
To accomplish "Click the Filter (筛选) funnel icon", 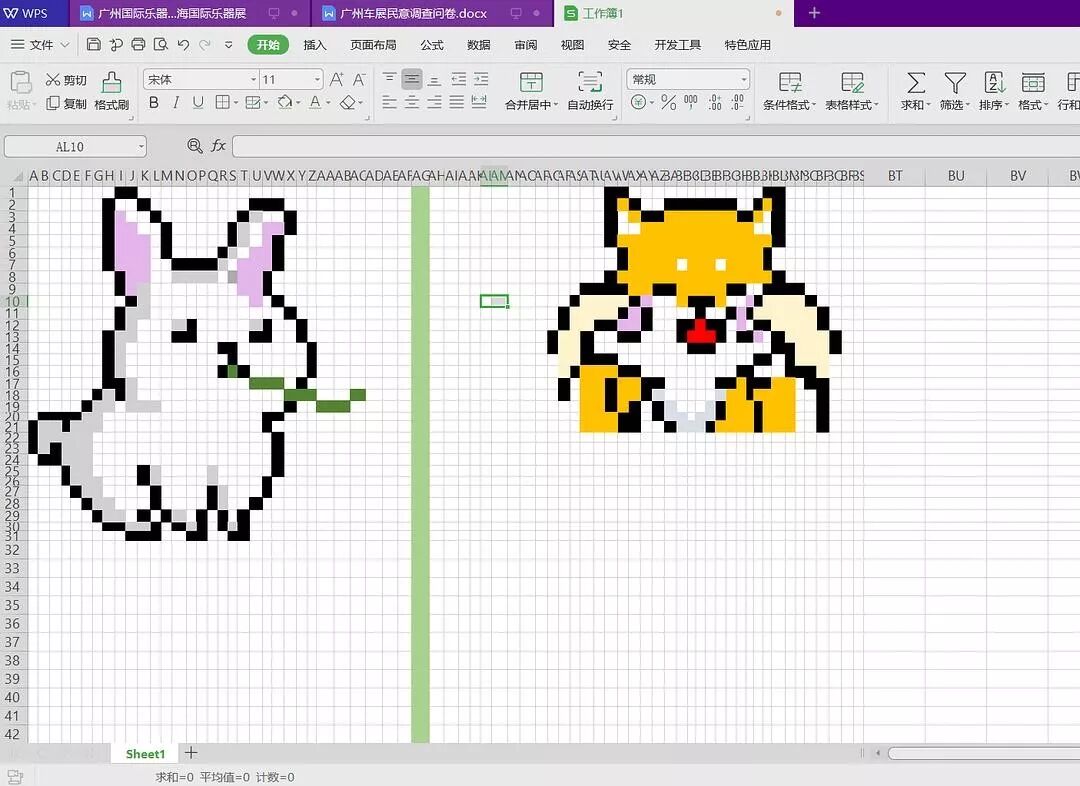I will pos(955,83).
